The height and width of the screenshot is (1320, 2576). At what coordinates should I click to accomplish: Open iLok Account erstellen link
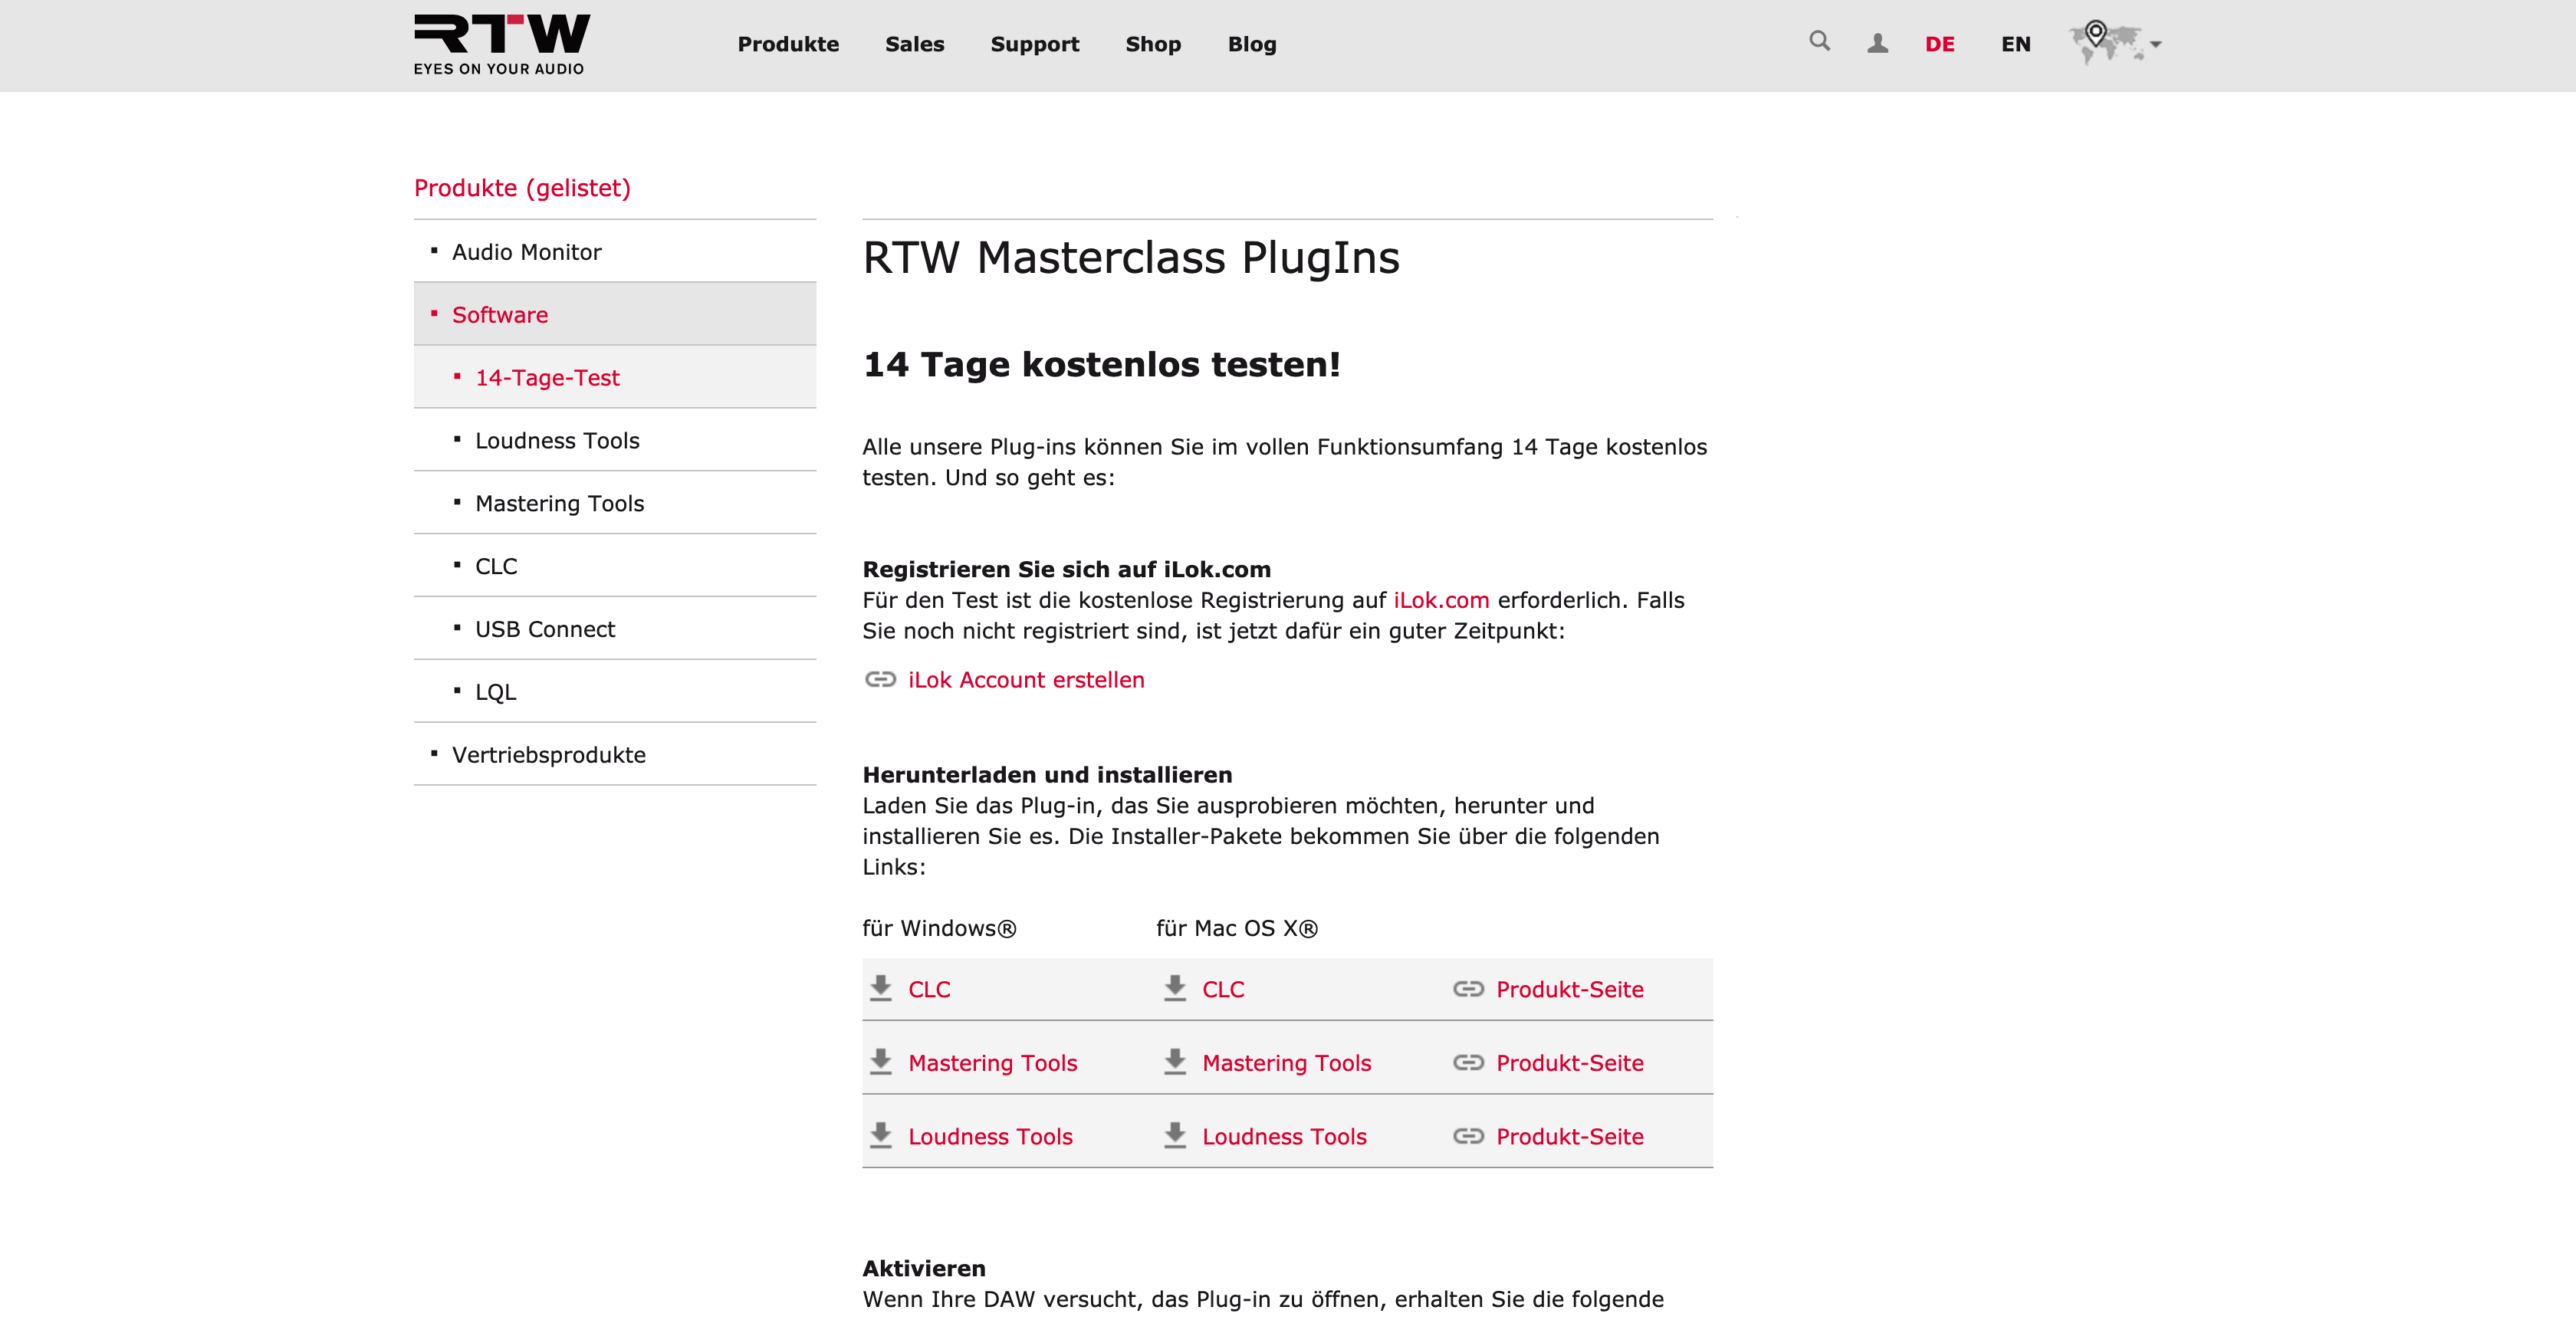1026,680
